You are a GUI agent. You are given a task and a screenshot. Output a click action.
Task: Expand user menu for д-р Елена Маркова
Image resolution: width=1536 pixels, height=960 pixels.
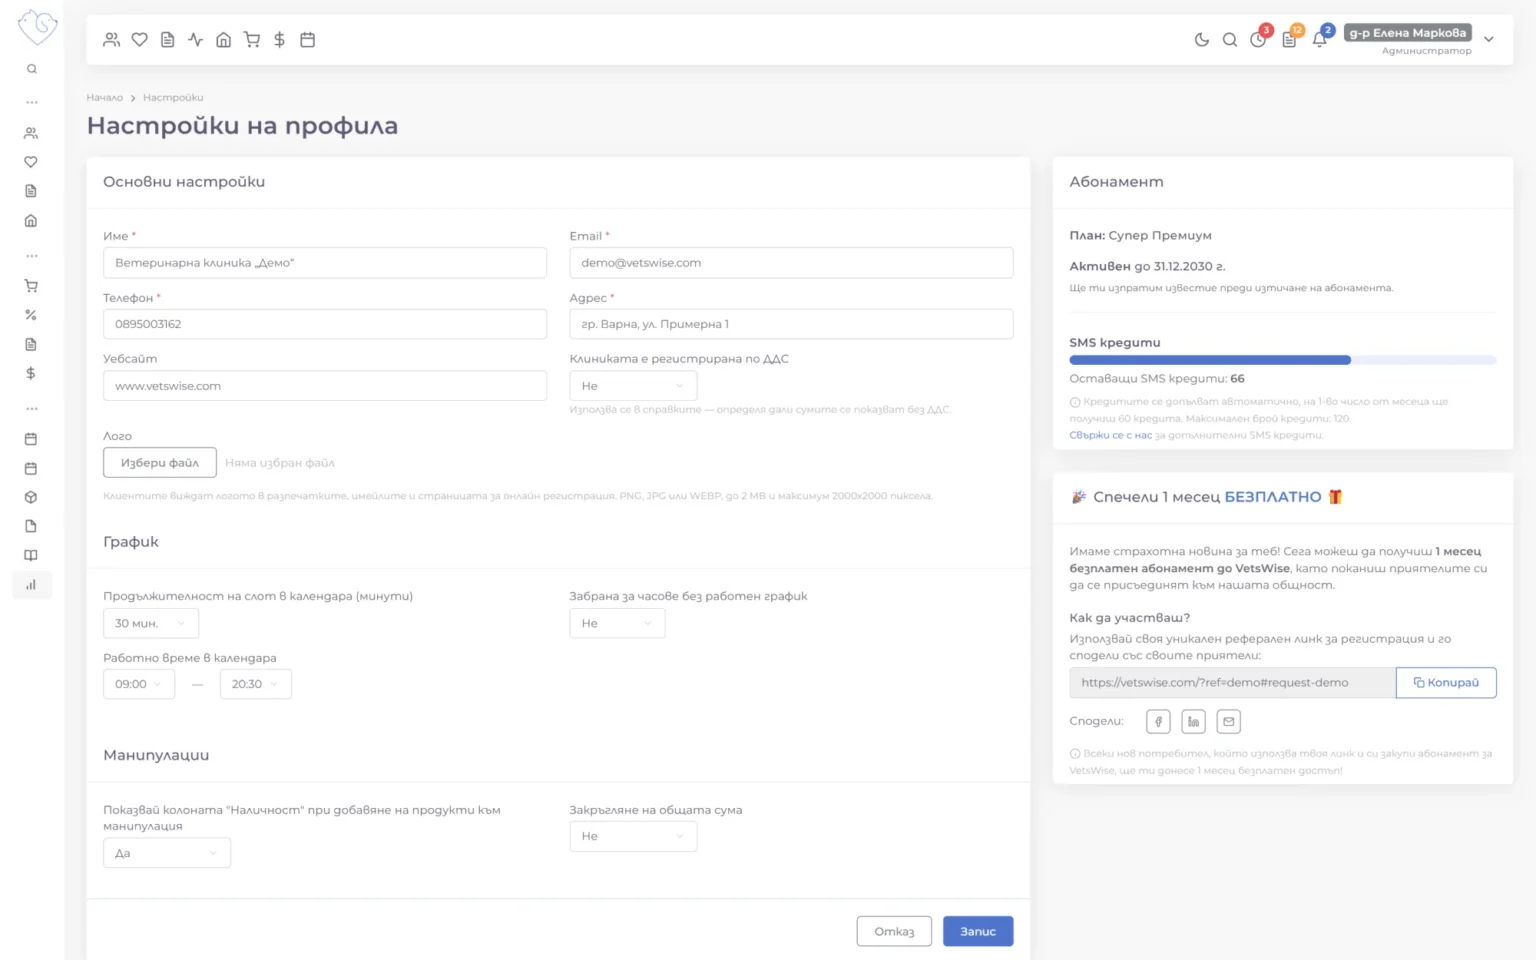(x=1489, y=40)
